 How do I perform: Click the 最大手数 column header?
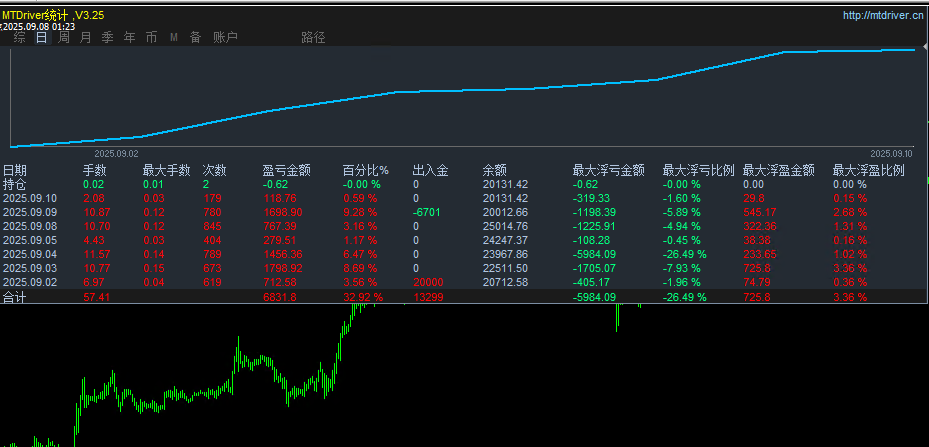click(x=166, y=171)
